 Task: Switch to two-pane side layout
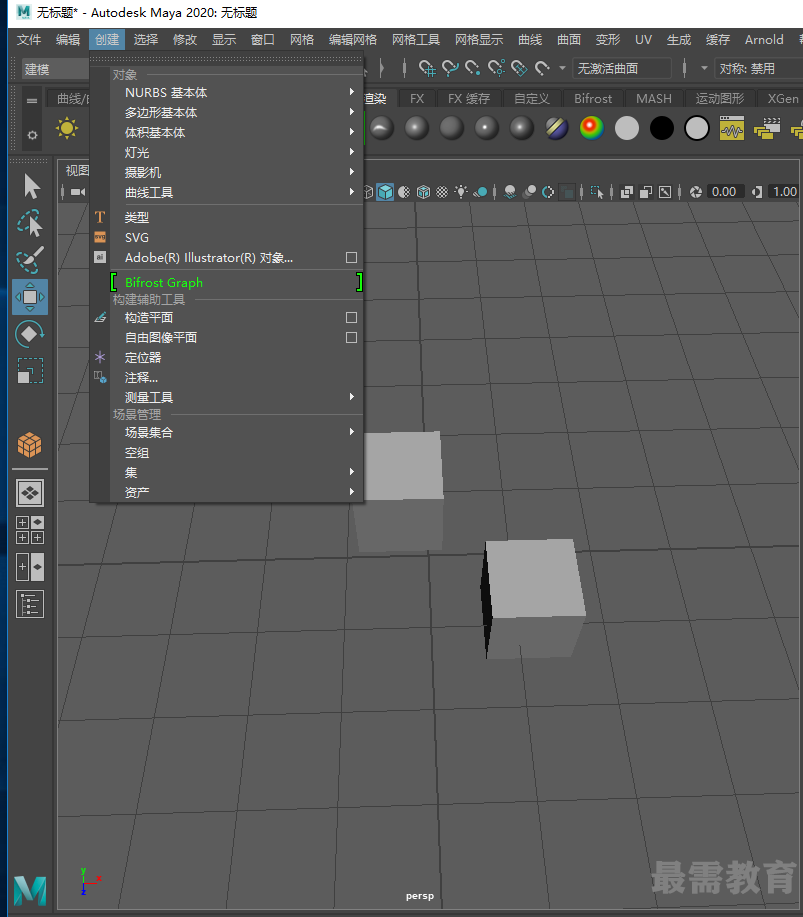click(30, 567)
